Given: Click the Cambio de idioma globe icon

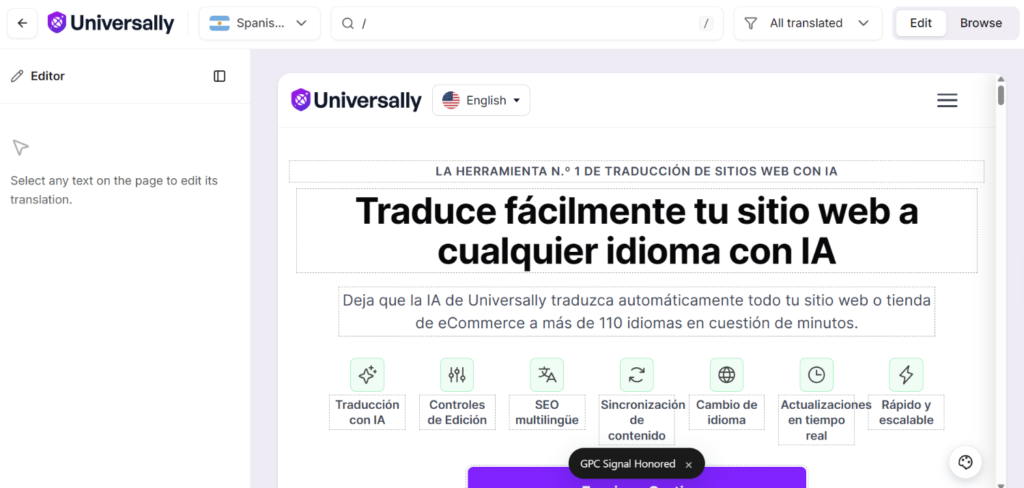Looking at the screenshot, I should tap(726, 375).
